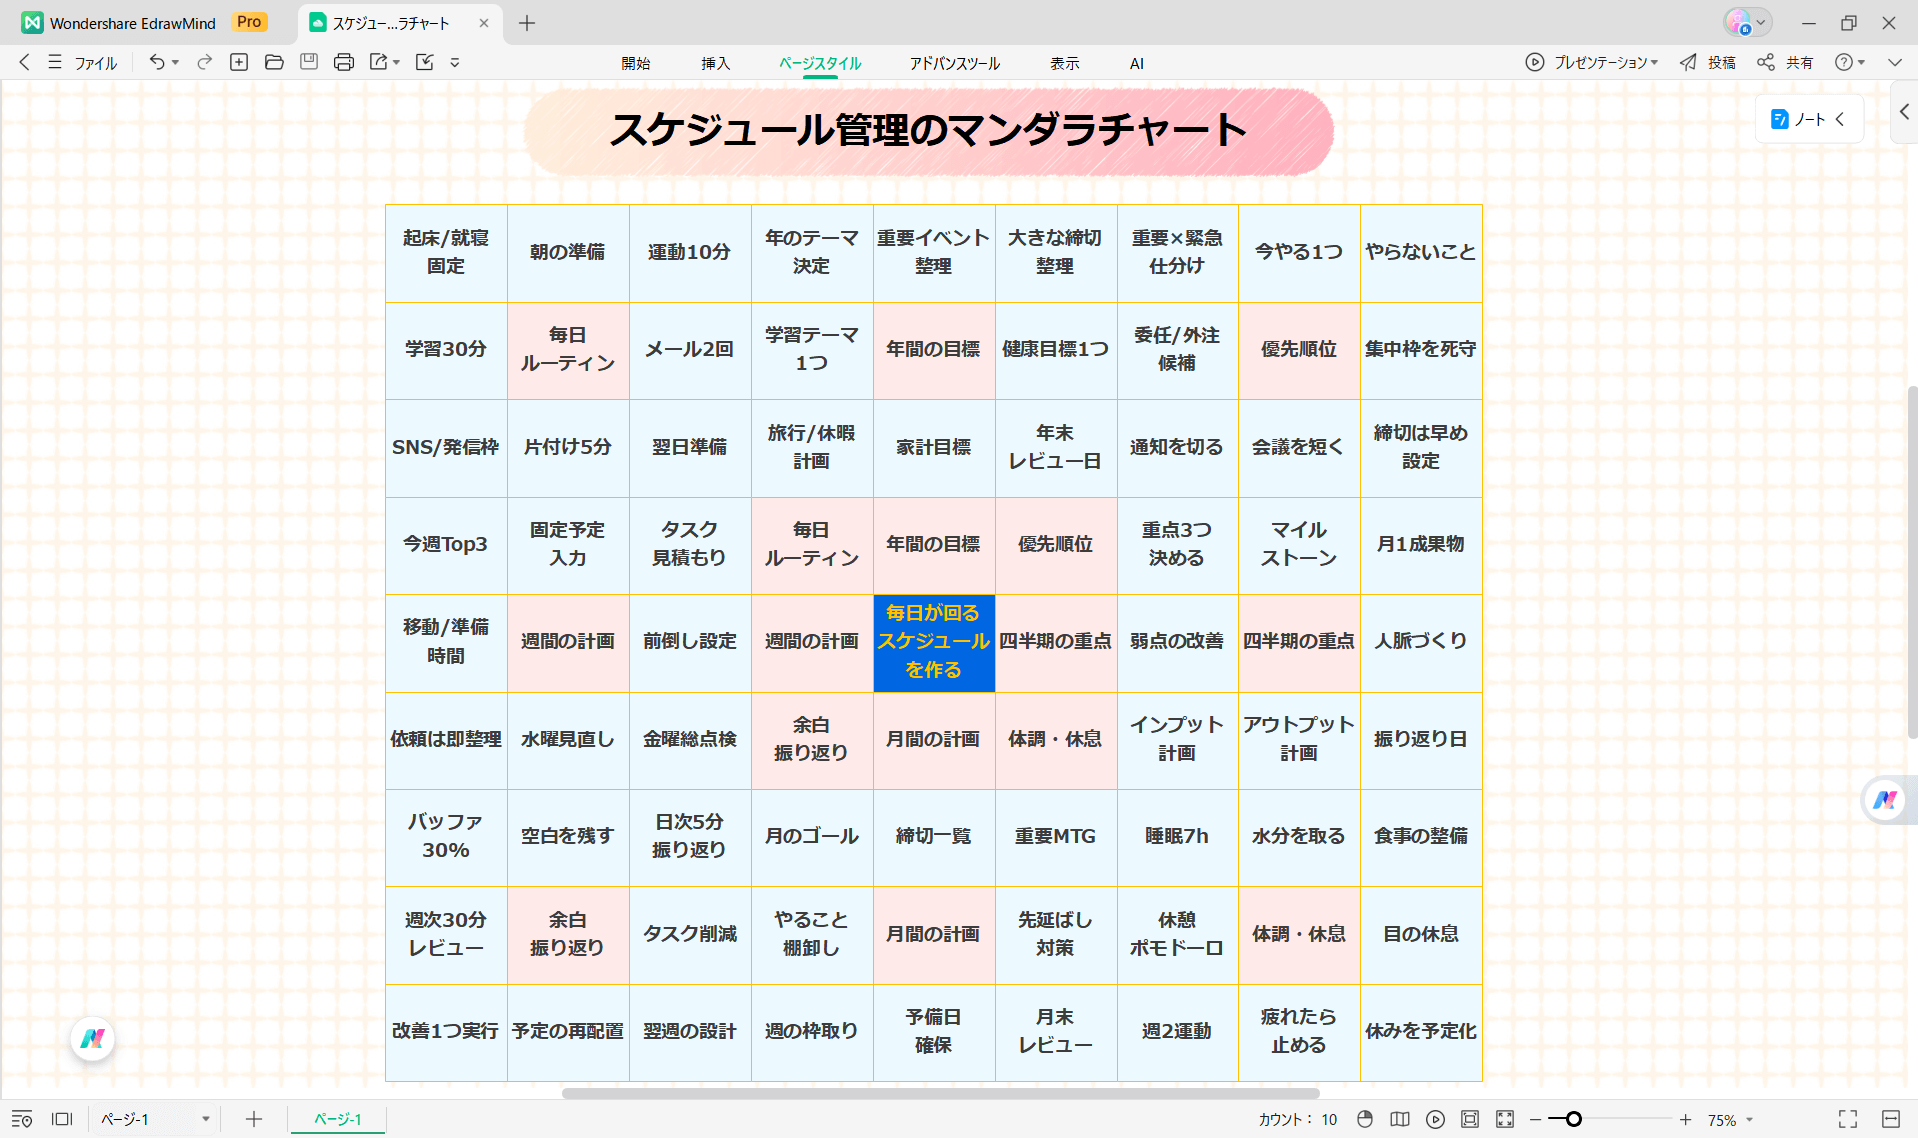Open the ノート panel button
1918x1138 pixels.
[1808, 118]
